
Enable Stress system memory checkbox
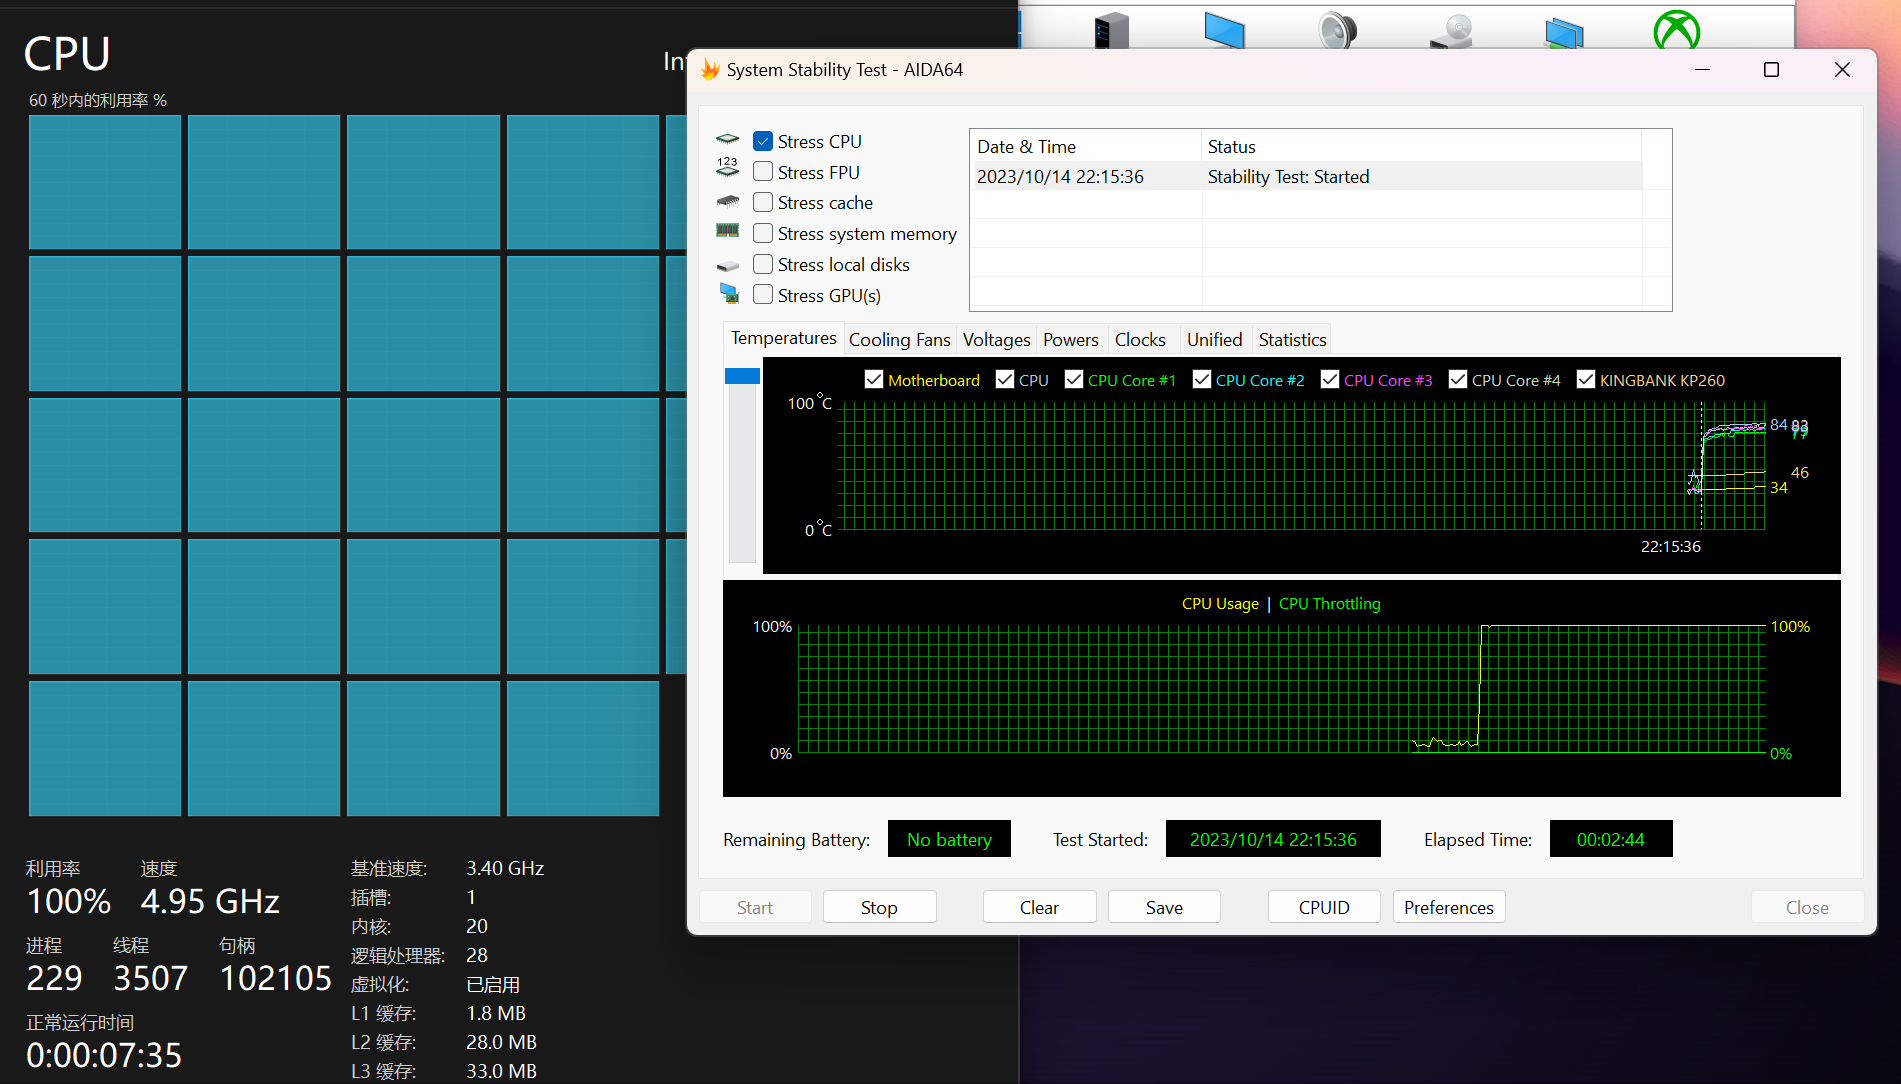(x=763, y=233)
